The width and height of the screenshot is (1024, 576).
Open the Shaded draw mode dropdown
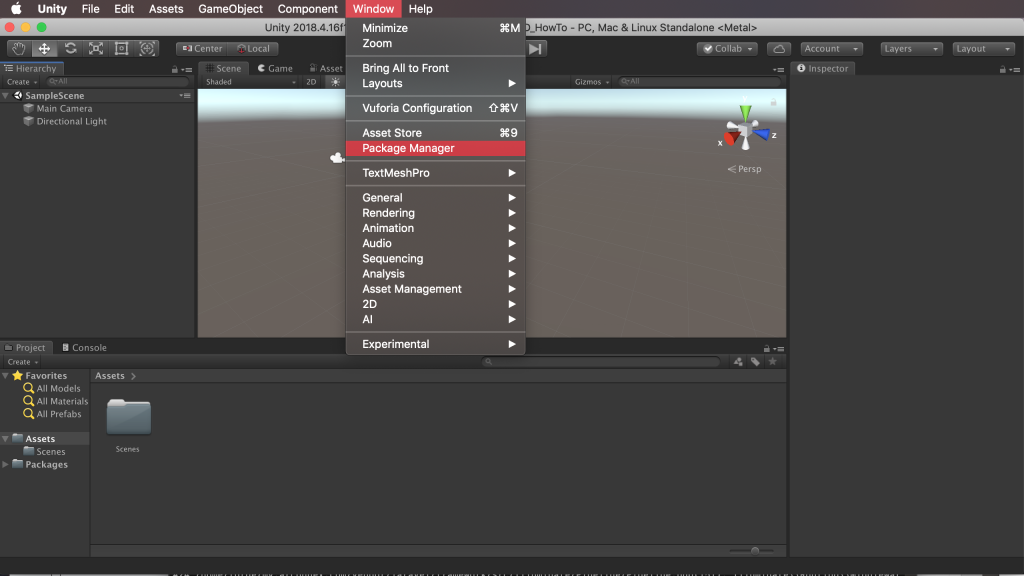(x=250, y=82)
